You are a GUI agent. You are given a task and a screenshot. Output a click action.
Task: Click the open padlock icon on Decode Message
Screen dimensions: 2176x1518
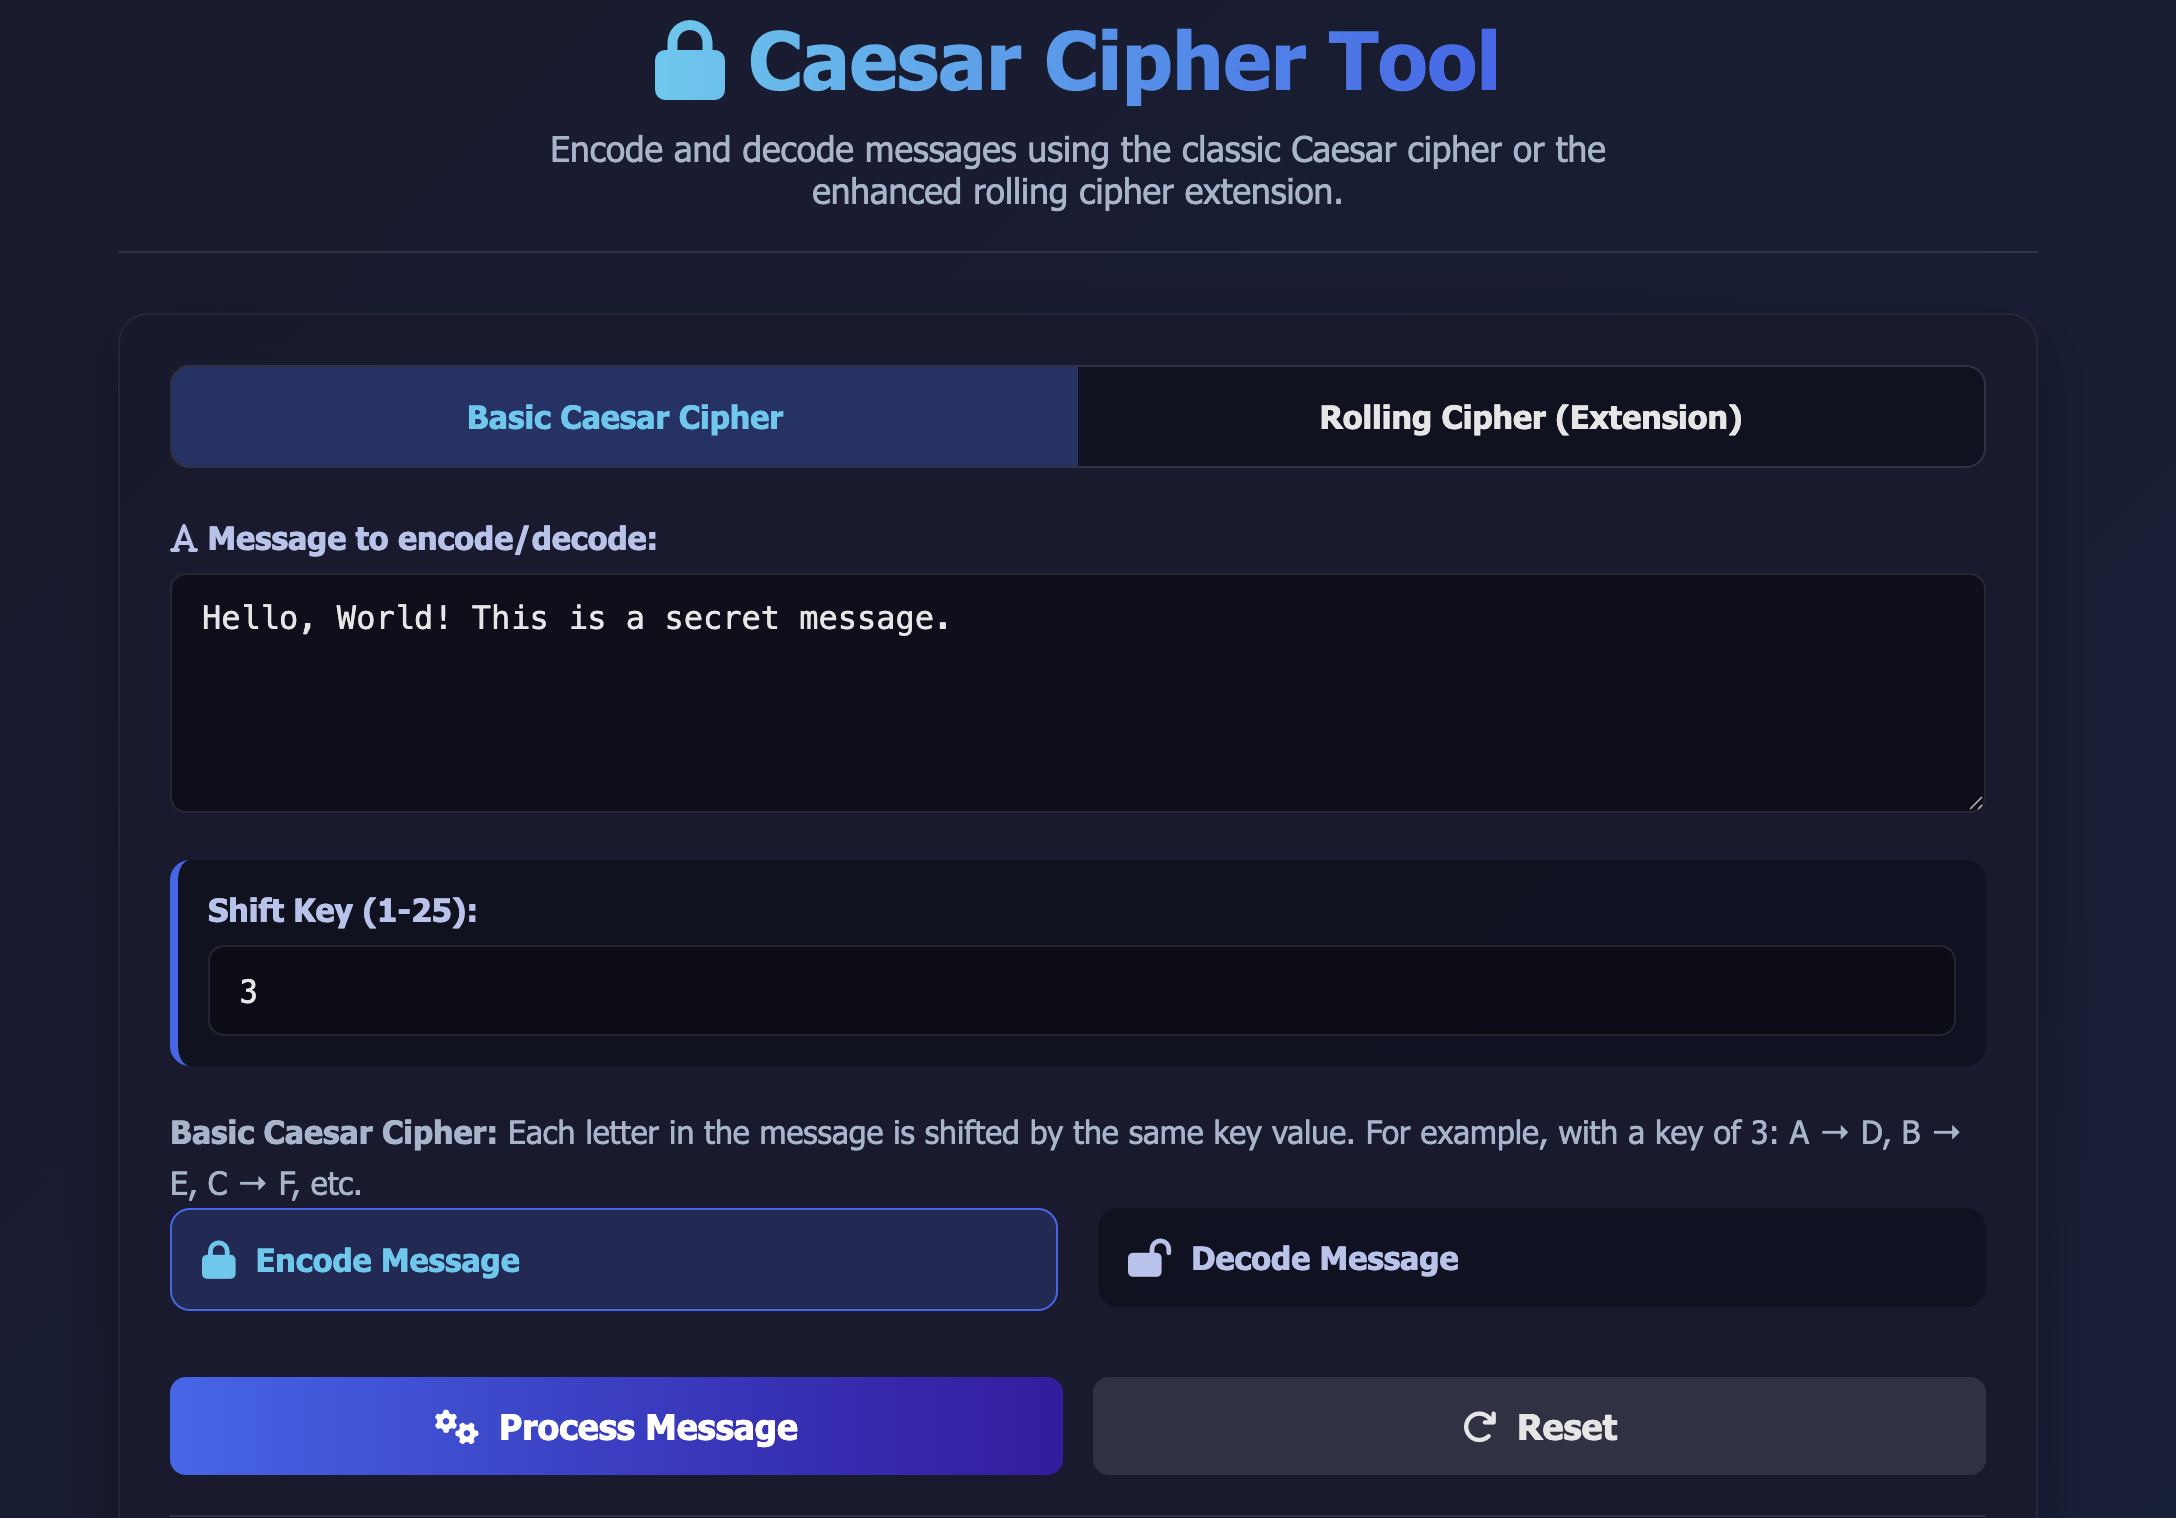[x=1151, y=1257]
